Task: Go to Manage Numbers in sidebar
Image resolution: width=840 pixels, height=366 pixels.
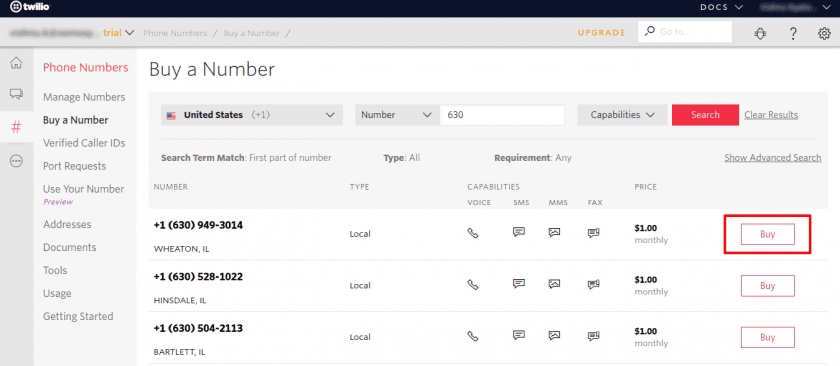Action: point(84,97)
